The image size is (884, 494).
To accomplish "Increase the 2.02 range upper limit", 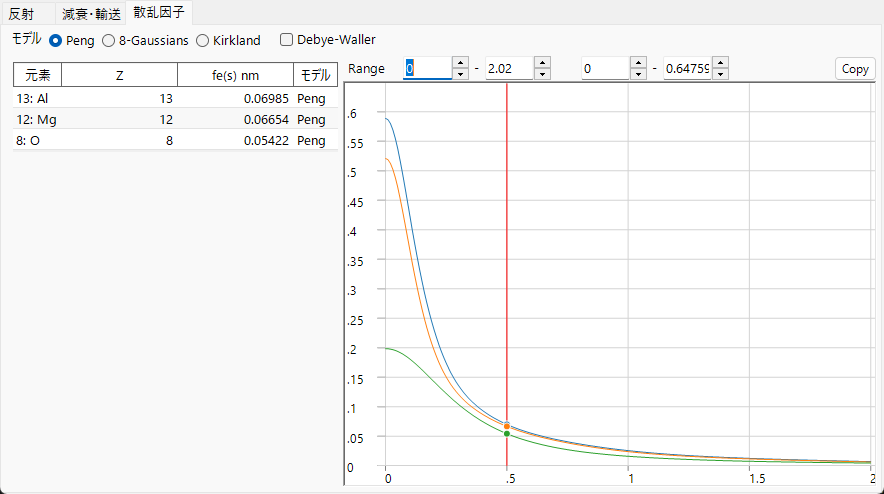I will pyautogui.click(x=542, y=63).
